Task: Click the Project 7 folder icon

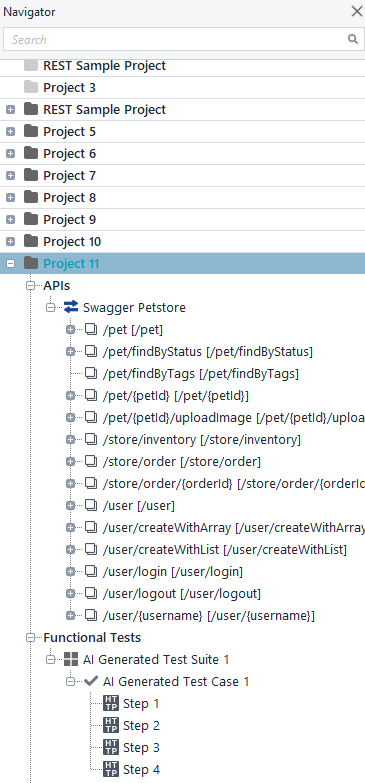Action: (31, 175)
